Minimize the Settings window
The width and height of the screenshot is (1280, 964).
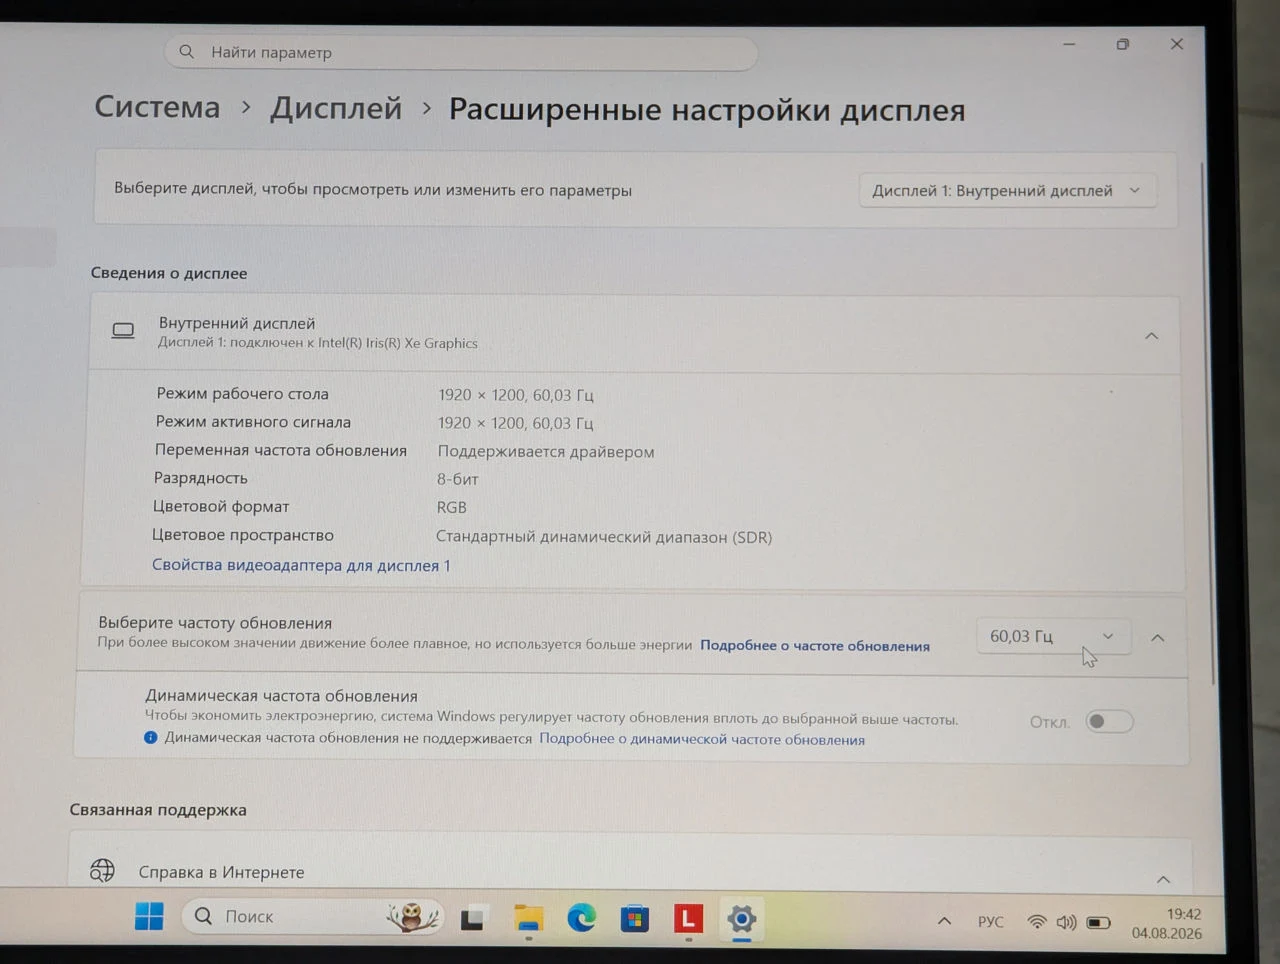(1069, 44)
